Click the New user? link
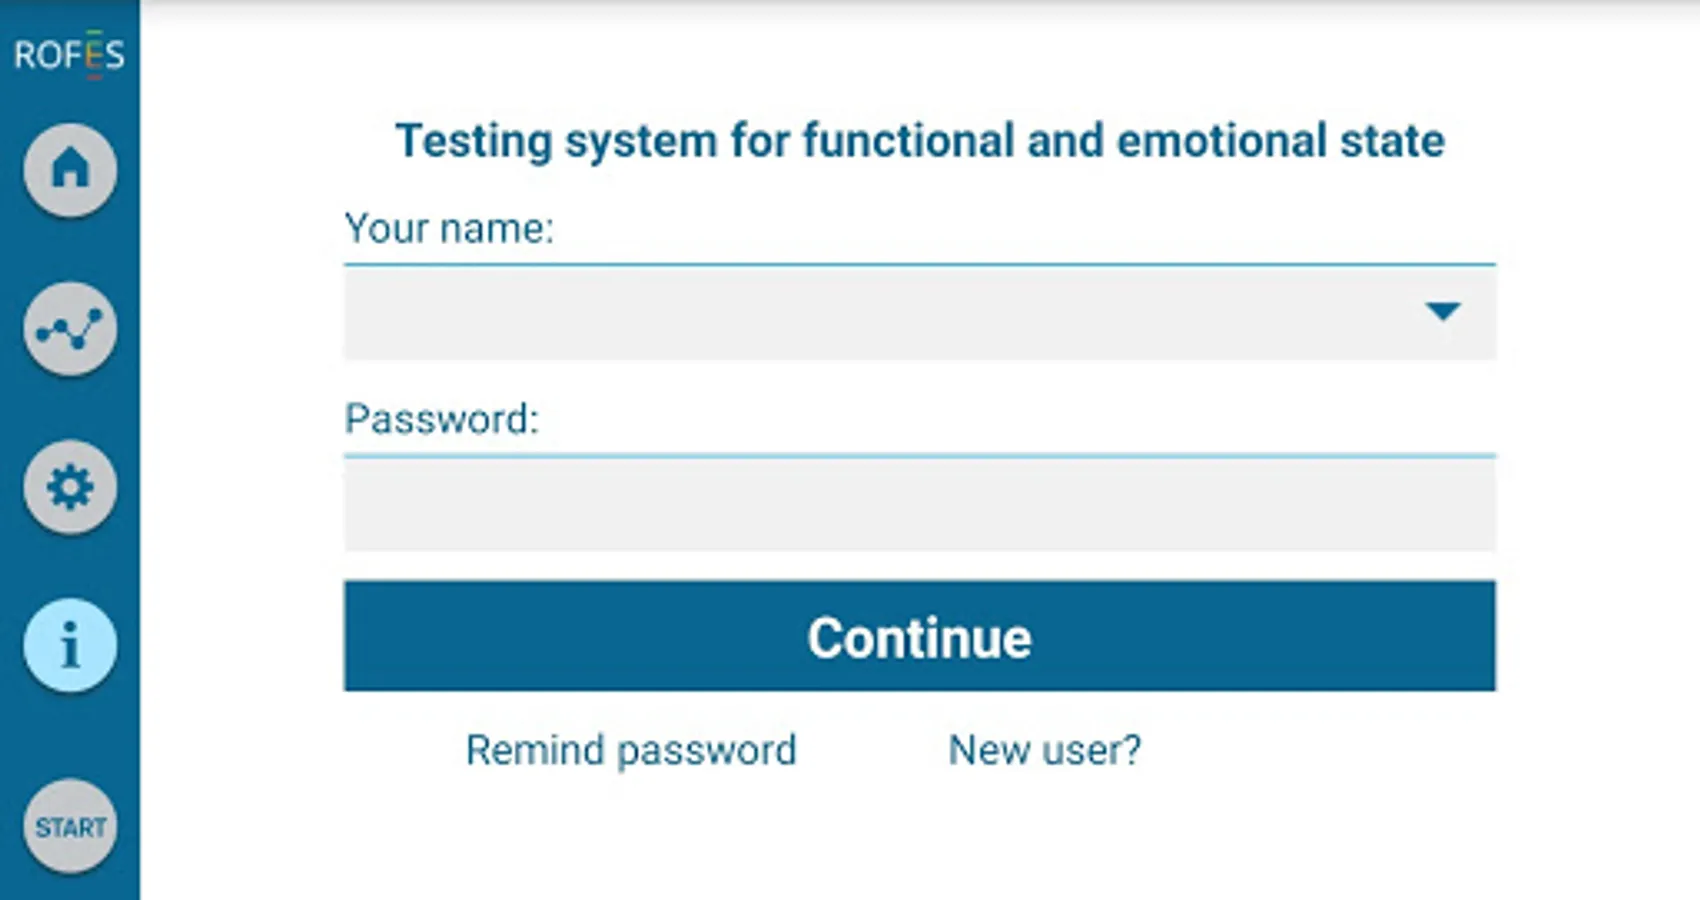The width and height of the screenshot is (1700, 900). coord(1044,750)
